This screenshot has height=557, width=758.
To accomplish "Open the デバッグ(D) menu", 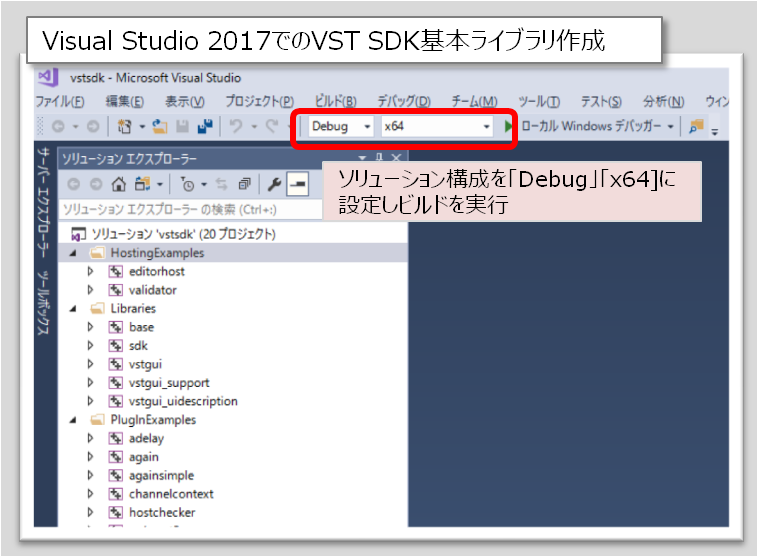I will tap(404, 101).
